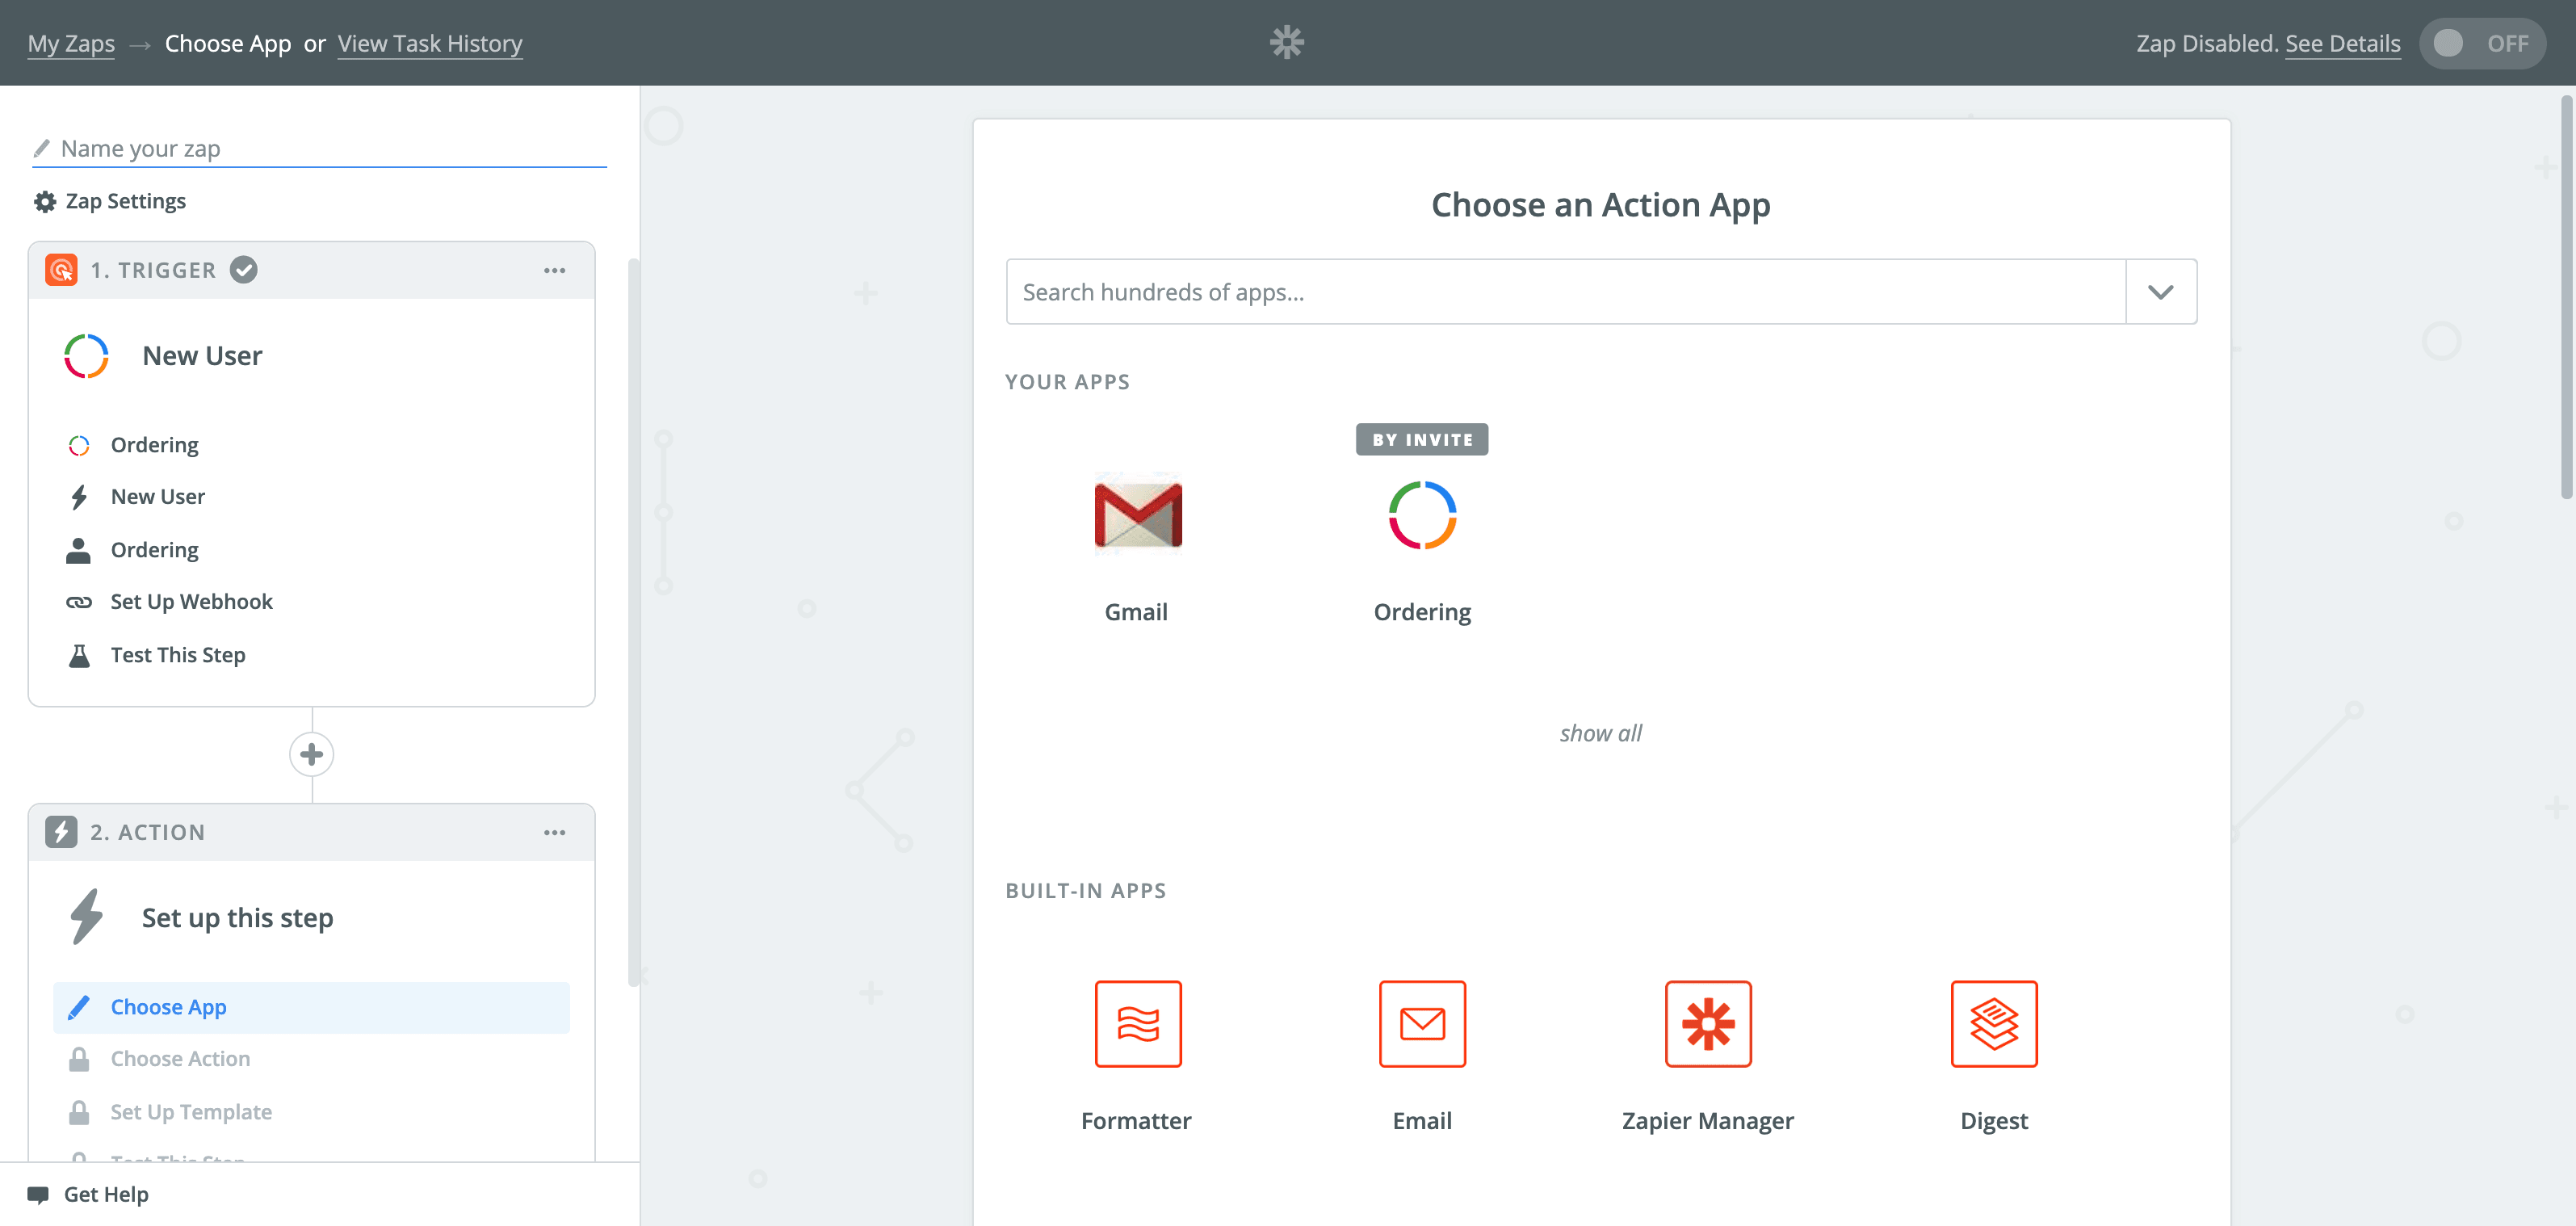Choose the Digest built-in app
Image resolution: width=2576 pixels, height=1226 pixels.
tap(1993, 1023)
